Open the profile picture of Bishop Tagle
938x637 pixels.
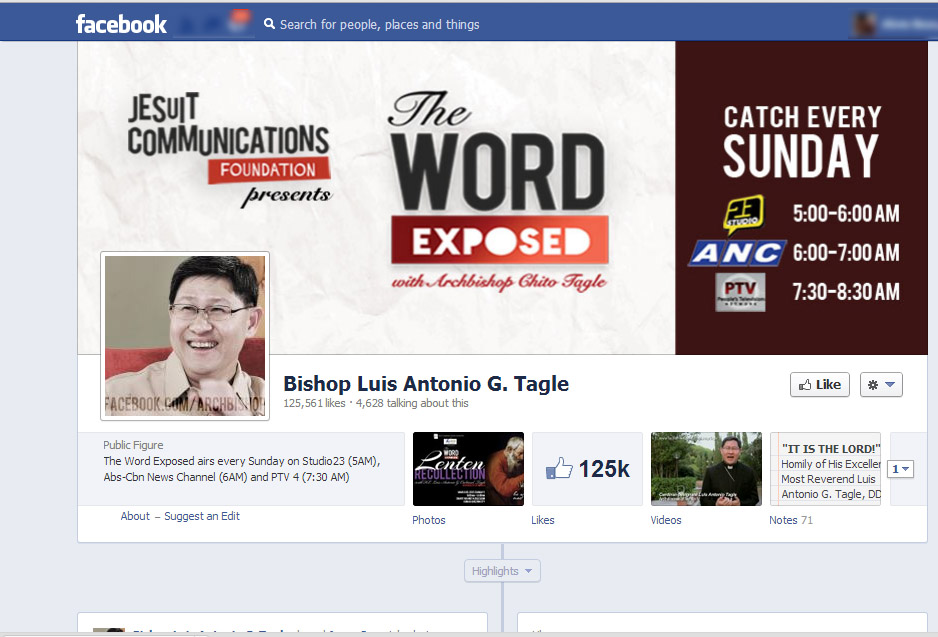(185, 336)
